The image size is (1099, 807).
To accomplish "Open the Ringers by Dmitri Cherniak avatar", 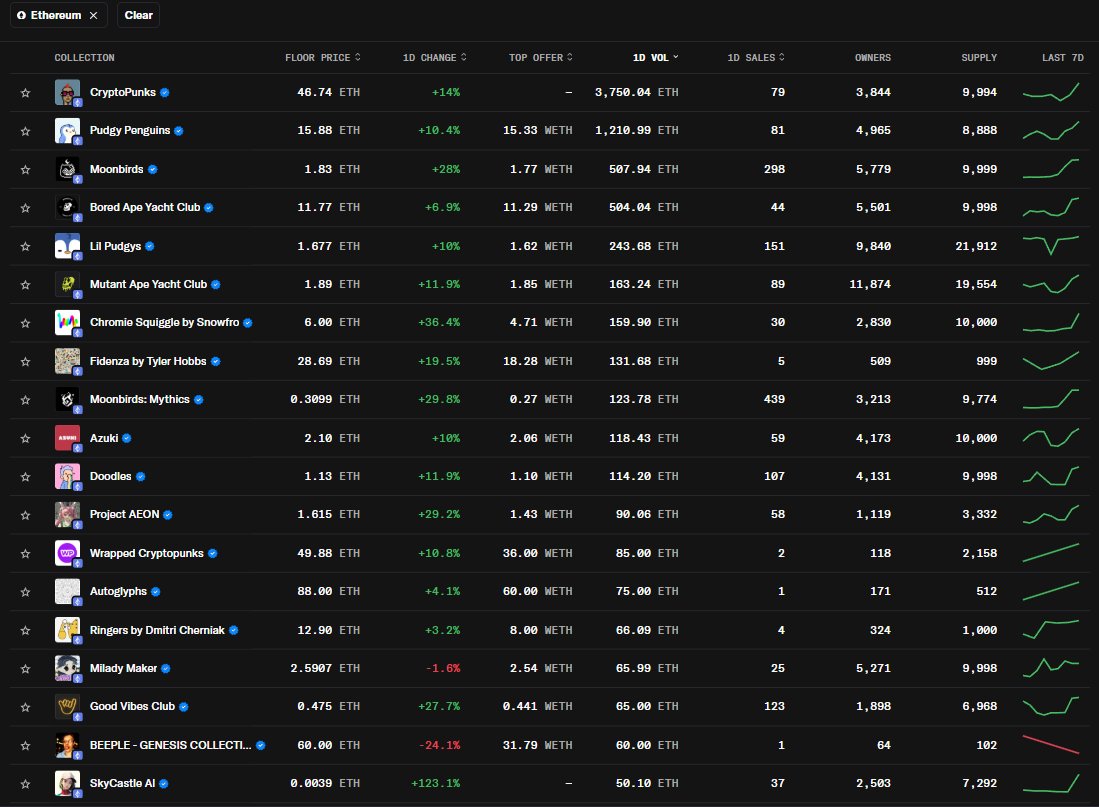I will [x=67, y=630].
